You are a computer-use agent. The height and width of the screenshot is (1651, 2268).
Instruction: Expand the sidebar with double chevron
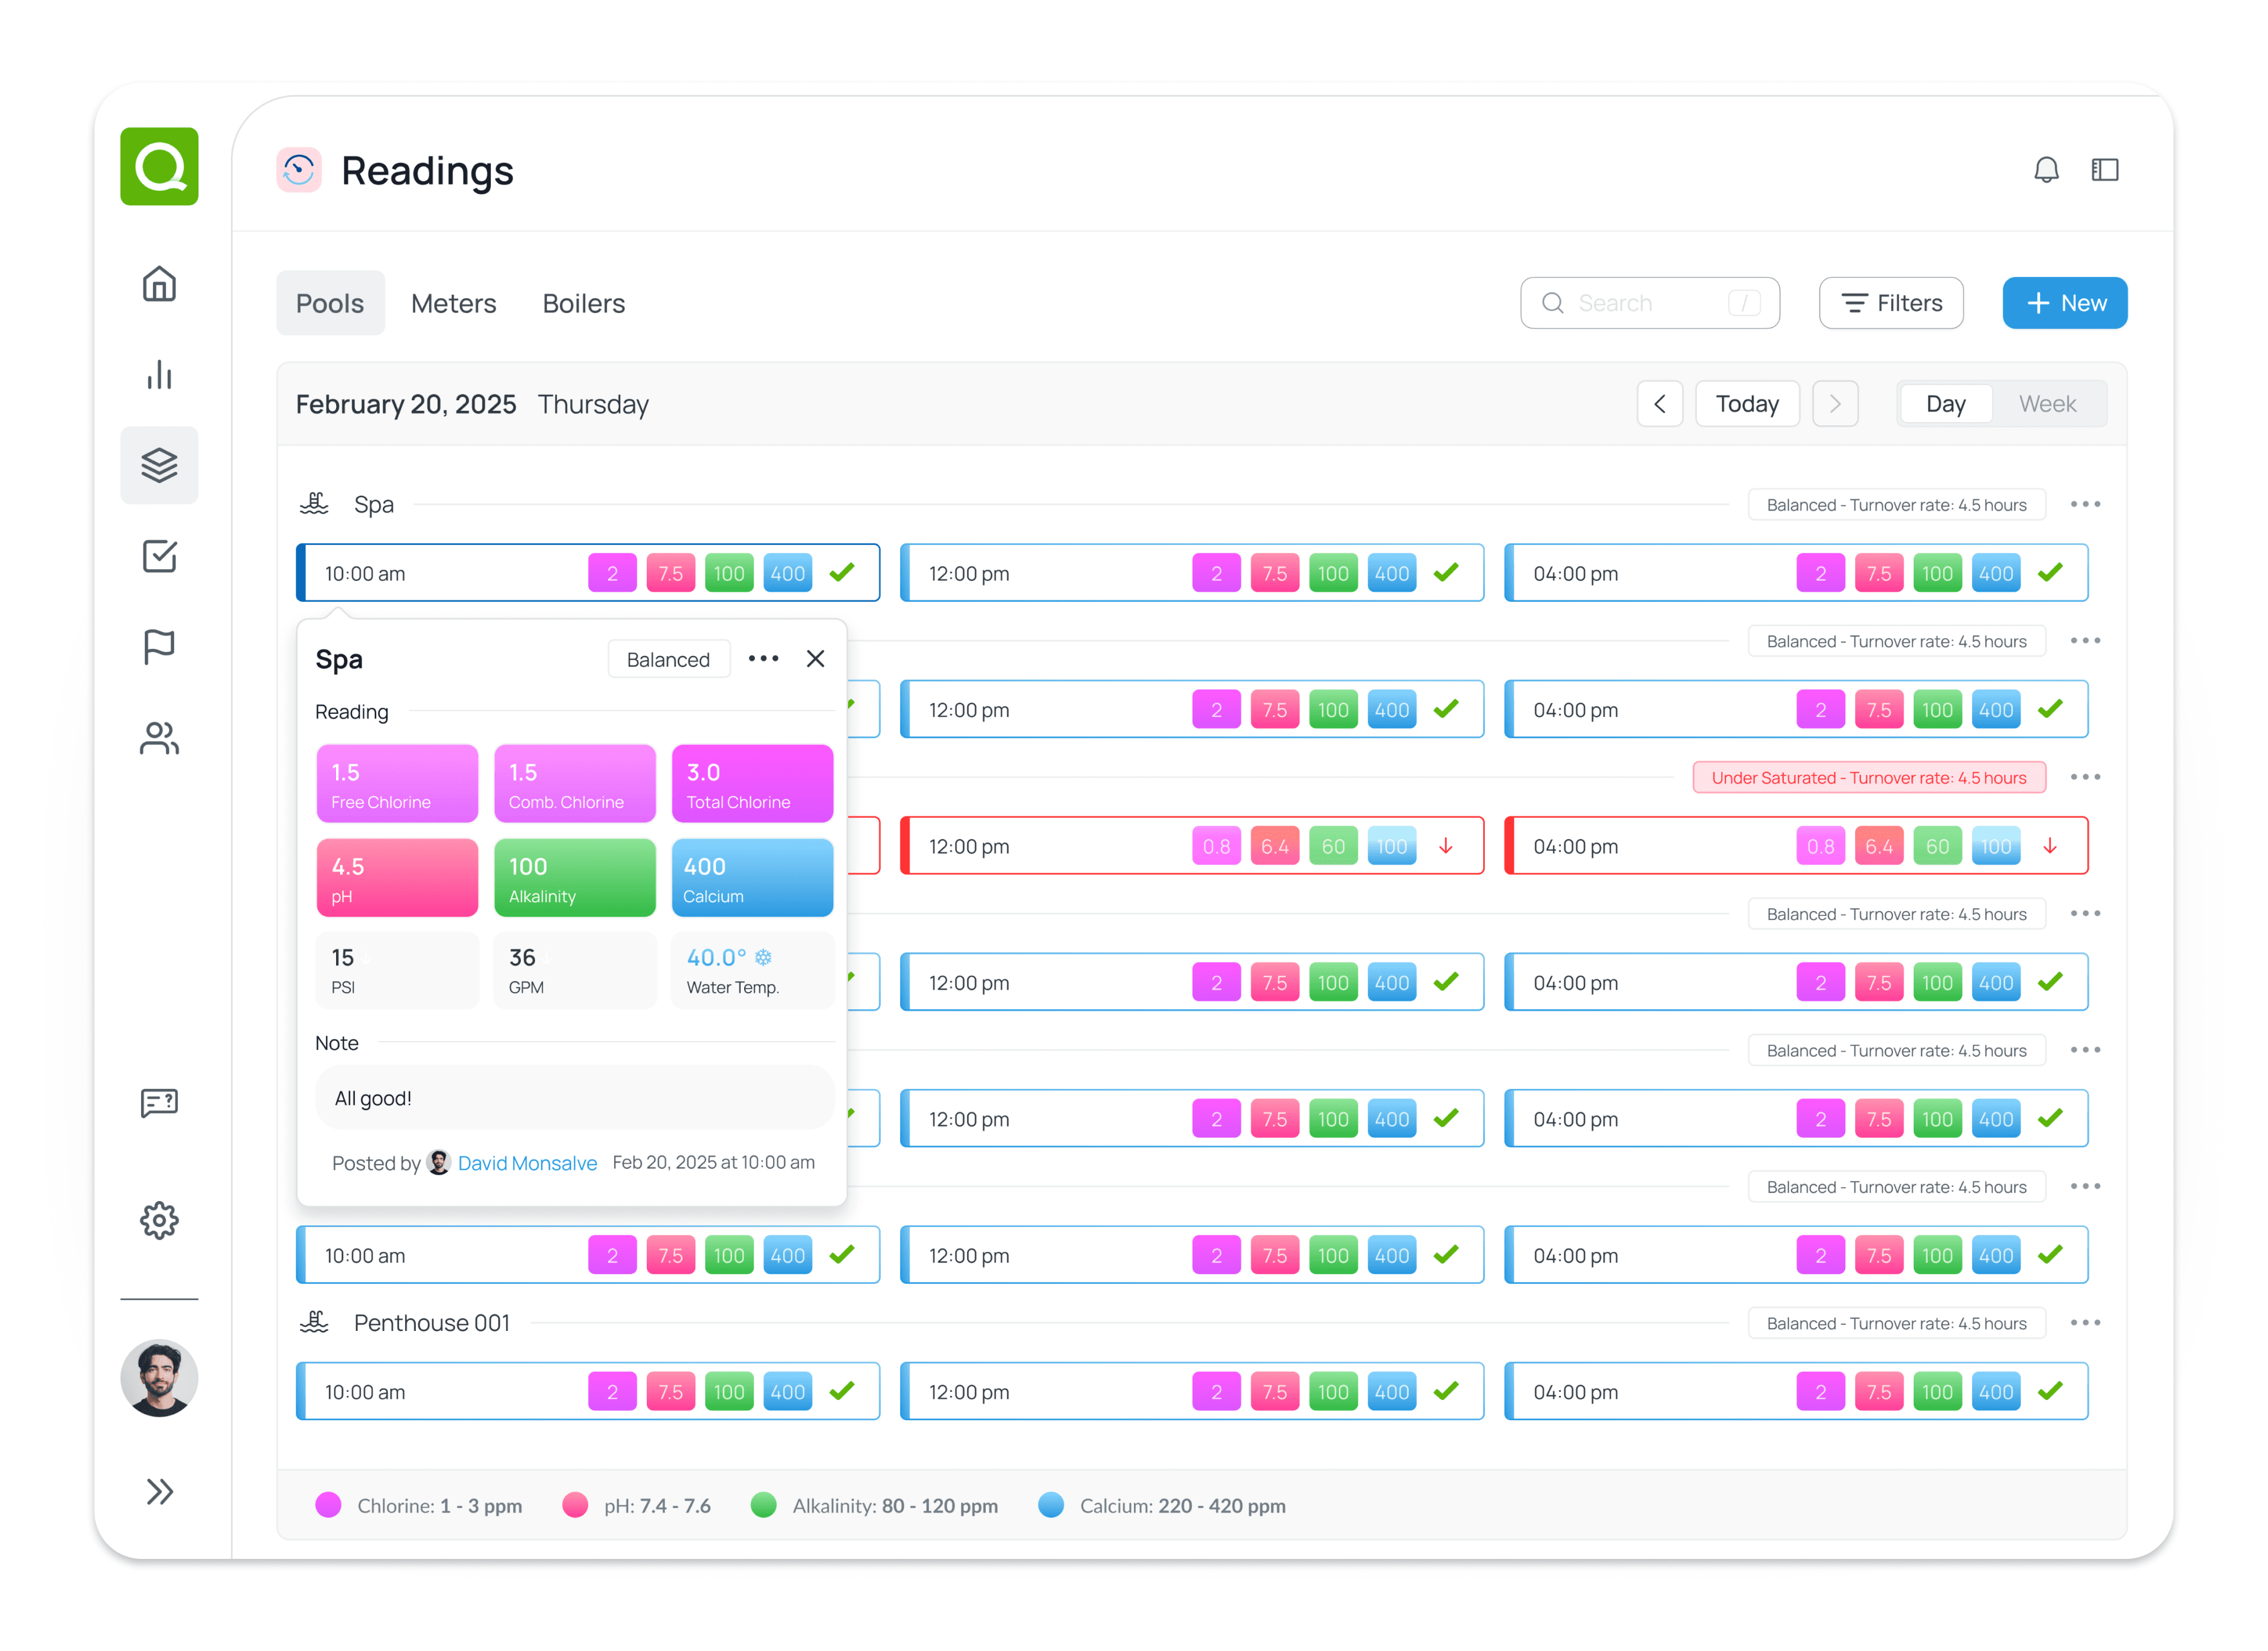(x=159, y=1491)
